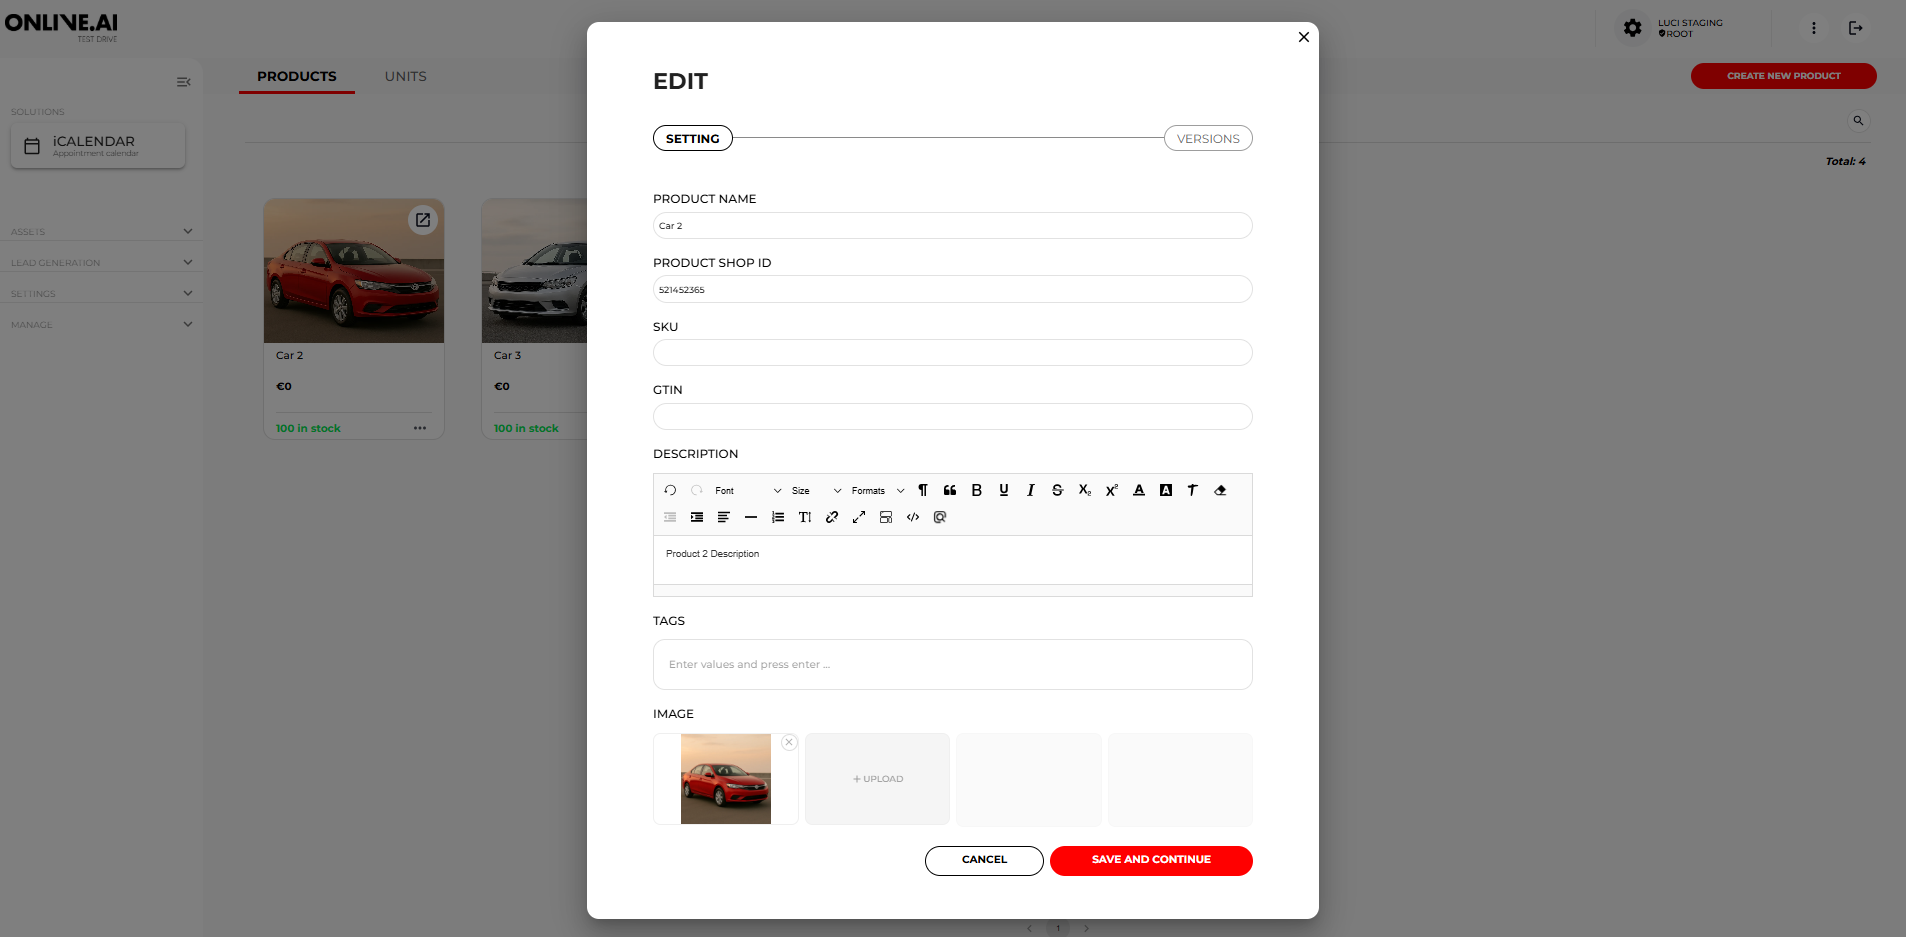Open the code view in editor
The image size is (1906, 937).
tap(912, 517)
